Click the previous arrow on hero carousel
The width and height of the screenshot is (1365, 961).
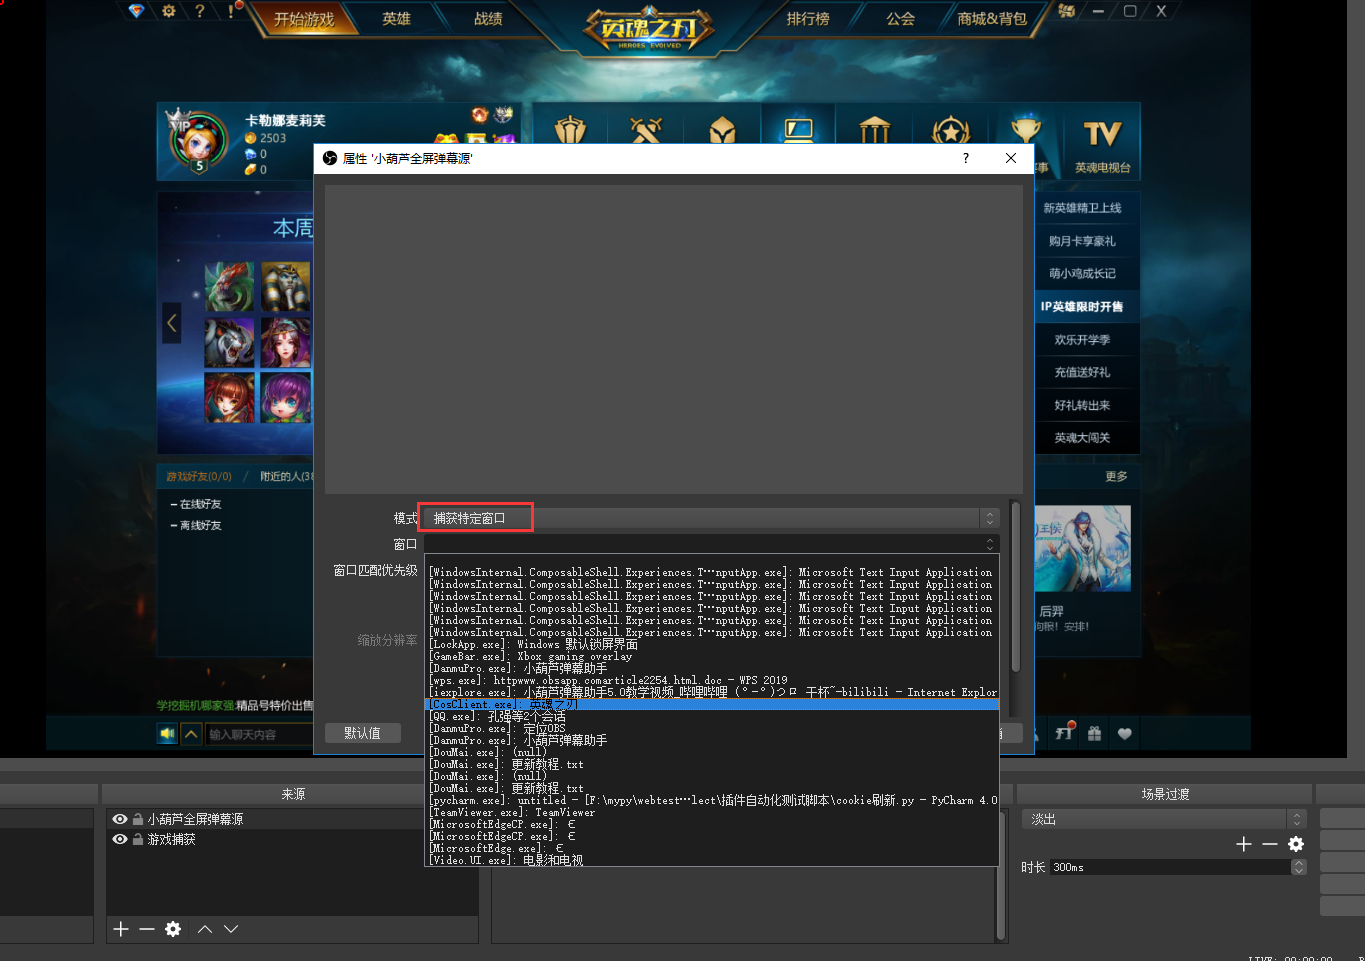172,323
